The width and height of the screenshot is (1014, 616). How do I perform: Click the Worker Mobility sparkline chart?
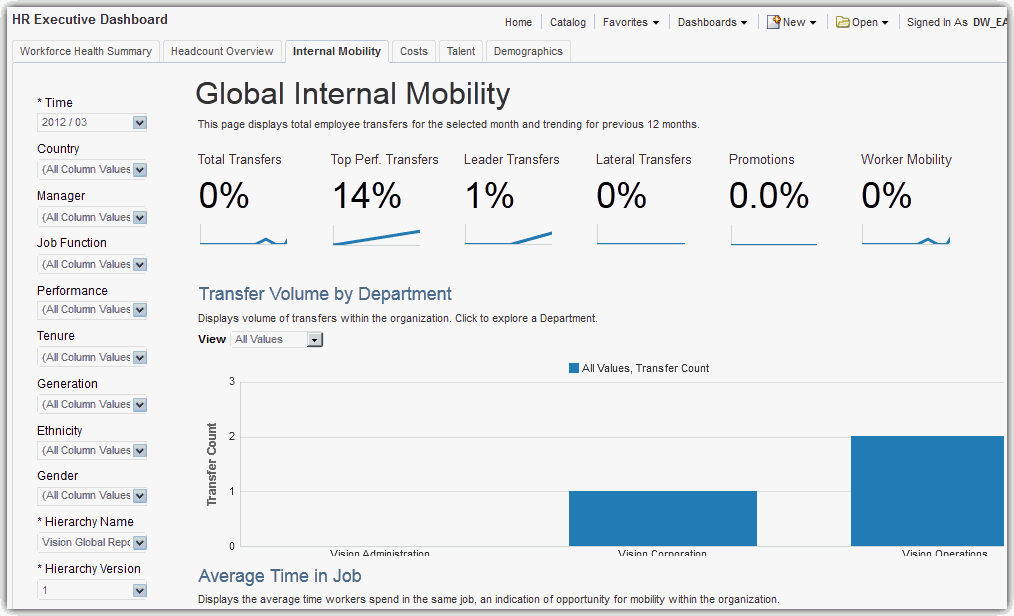click(x=905, y=236)
